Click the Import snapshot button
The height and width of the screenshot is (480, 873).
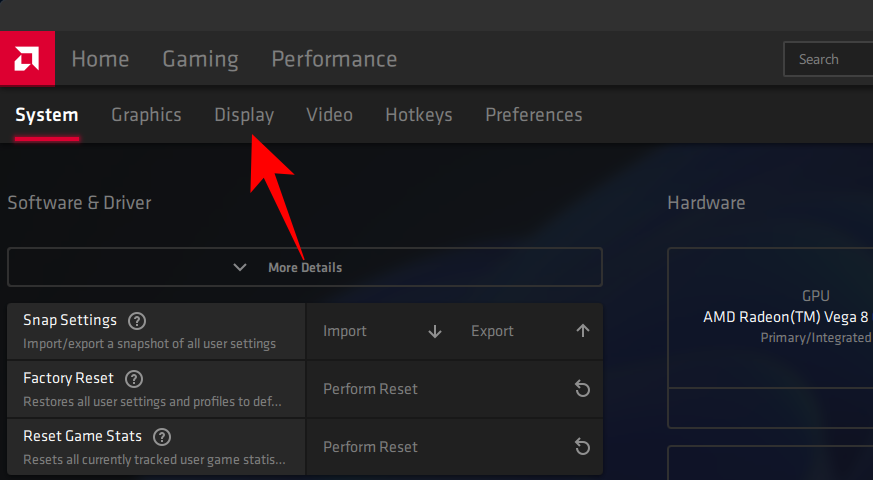345,331
